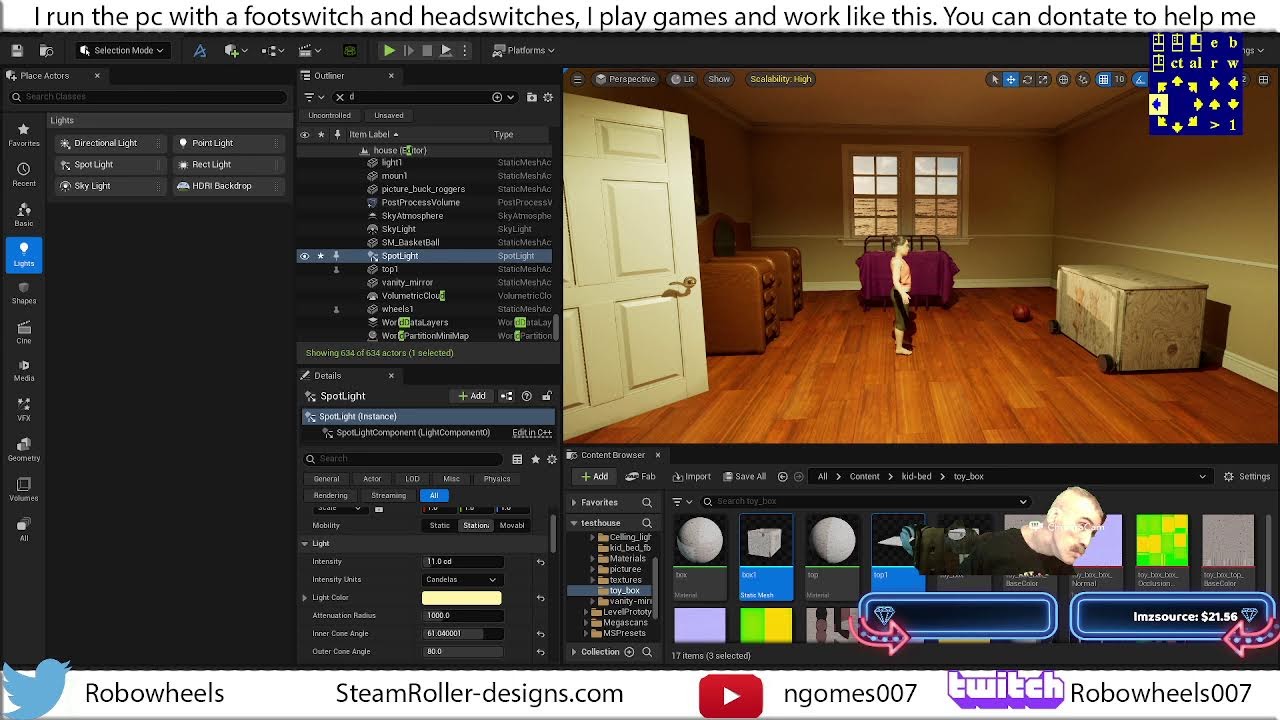
Task: Click the Save All button
Action: [x=744, y=476]
